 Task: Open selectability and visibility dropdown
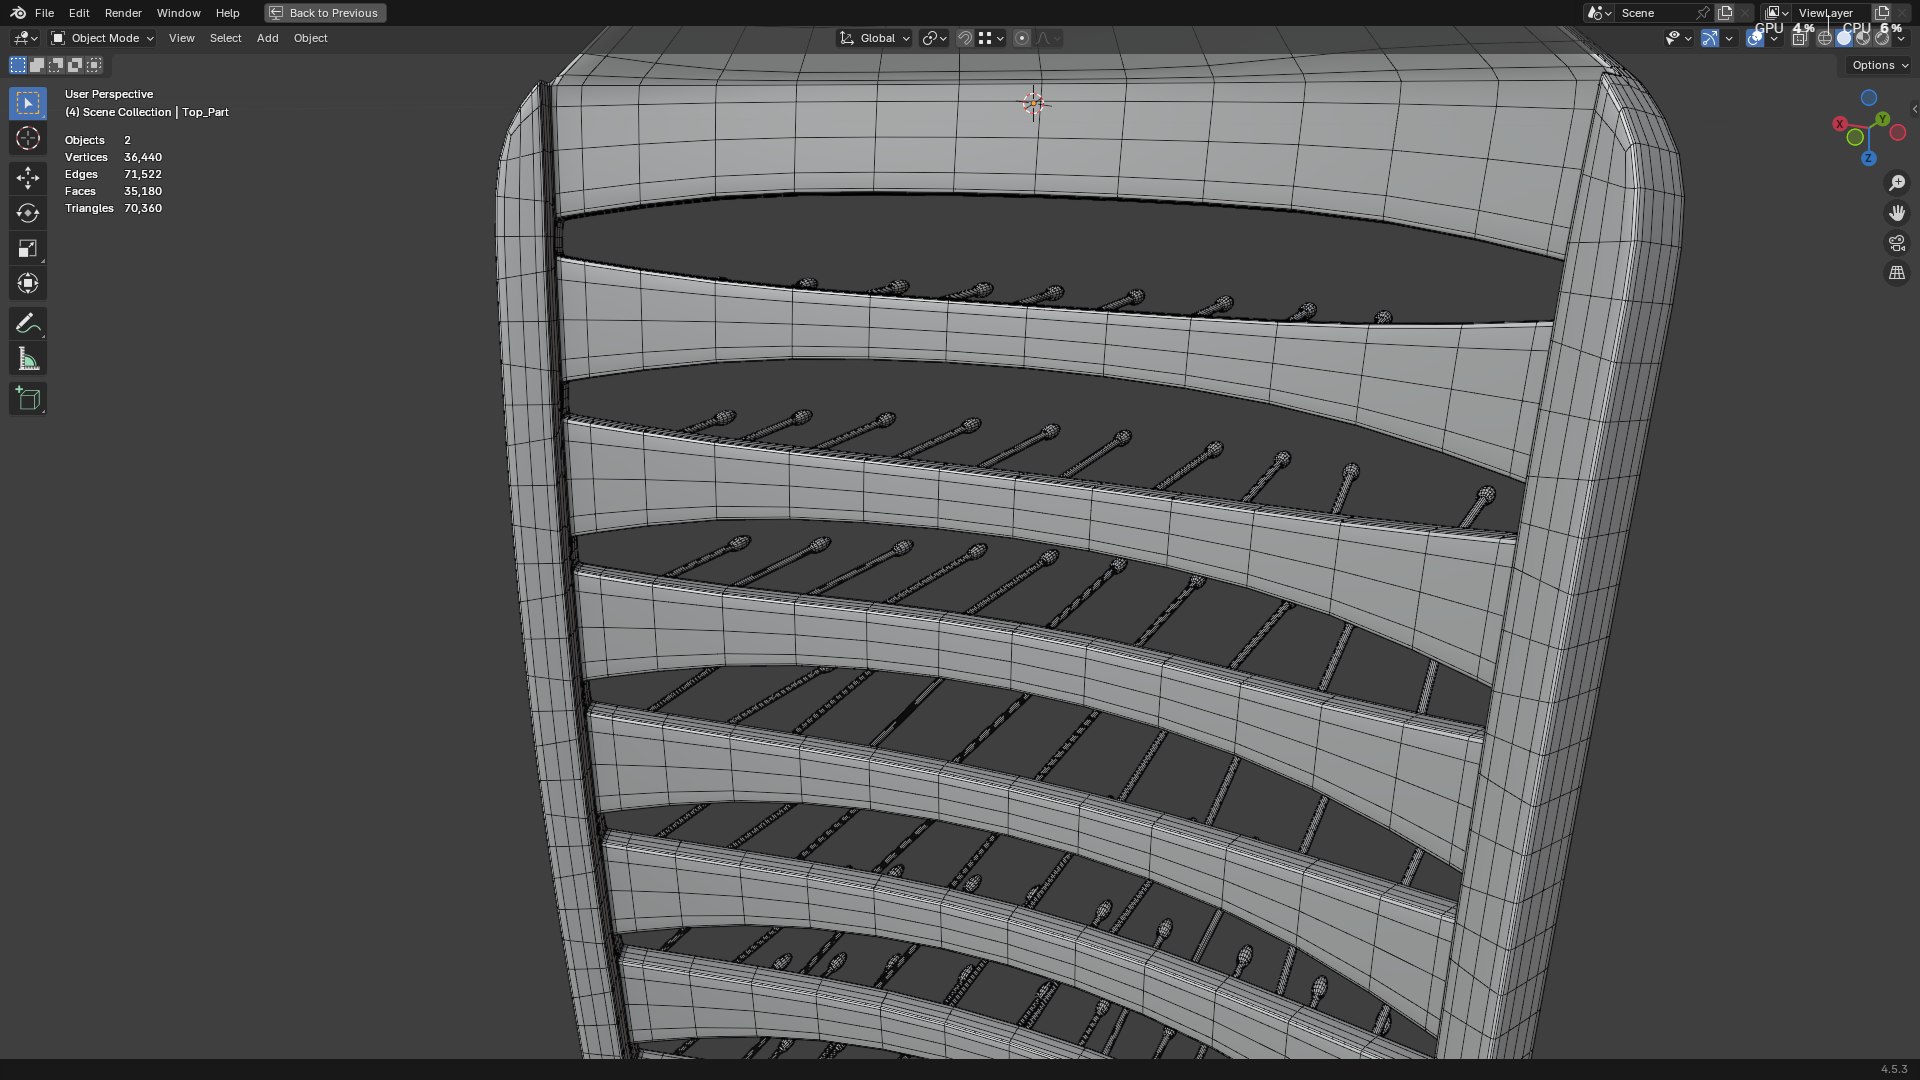pos(1678,38)
